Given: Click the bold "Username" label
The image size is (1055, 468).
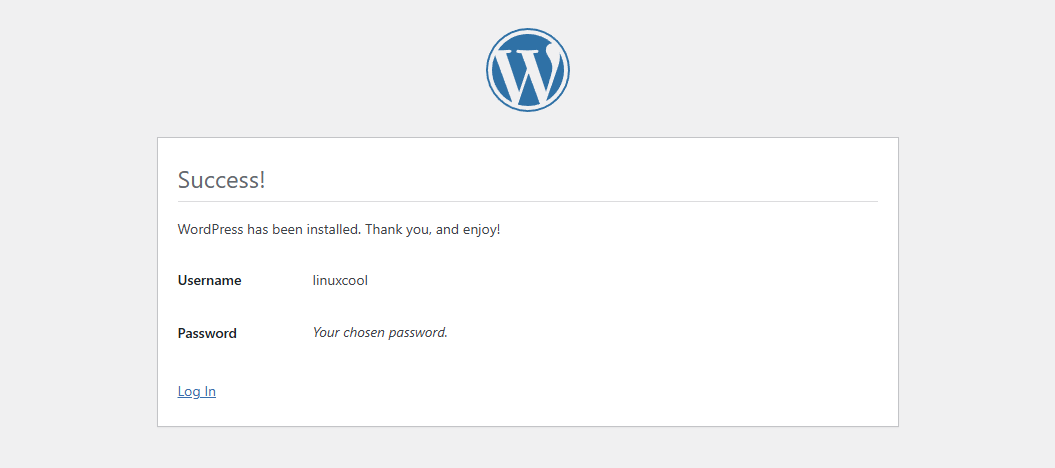Looking at the screenshot, I should 209,281.
